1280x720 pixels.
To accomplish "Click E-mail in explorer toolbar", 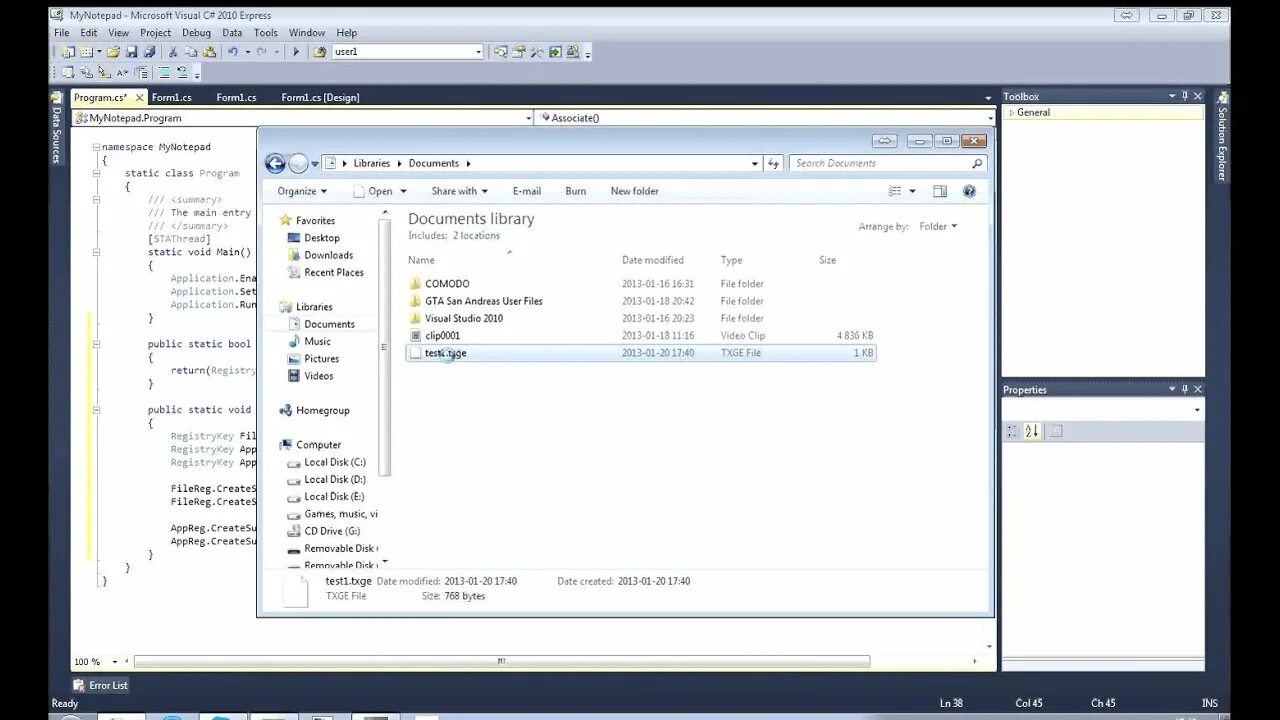I will [x=527, y=191].
